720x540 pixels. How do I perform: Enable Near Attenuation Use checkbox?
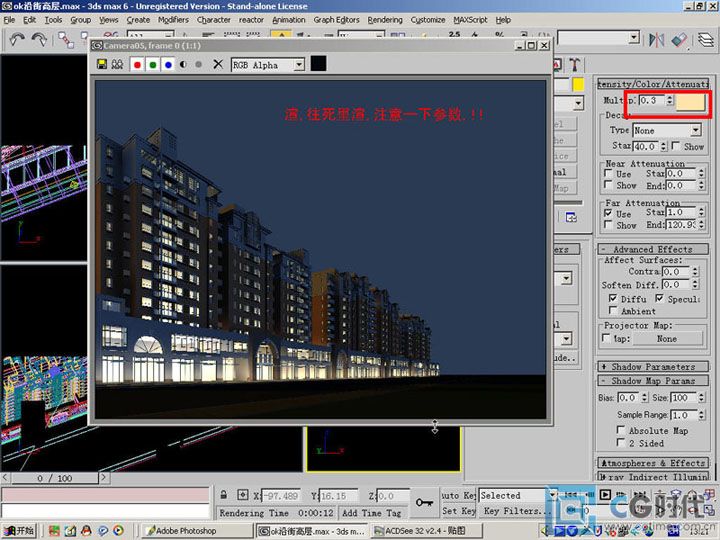pos(608,173)
